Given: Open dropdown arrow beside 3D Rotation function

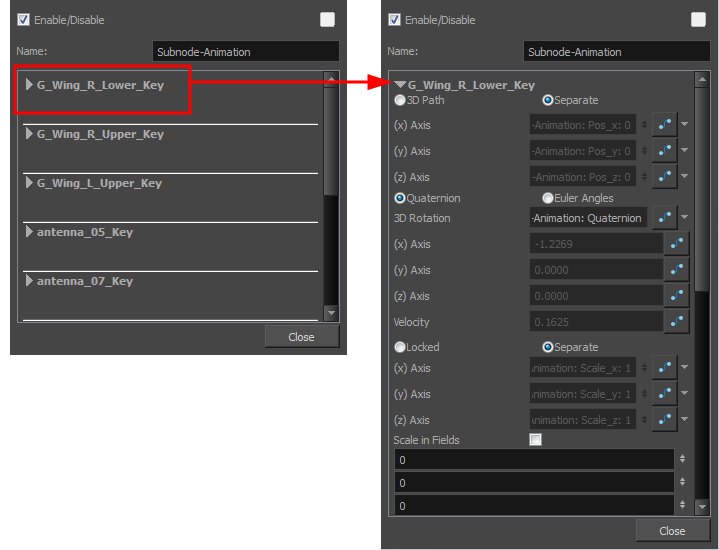Looking at the screenshot, I should click(x=685, y=218).
